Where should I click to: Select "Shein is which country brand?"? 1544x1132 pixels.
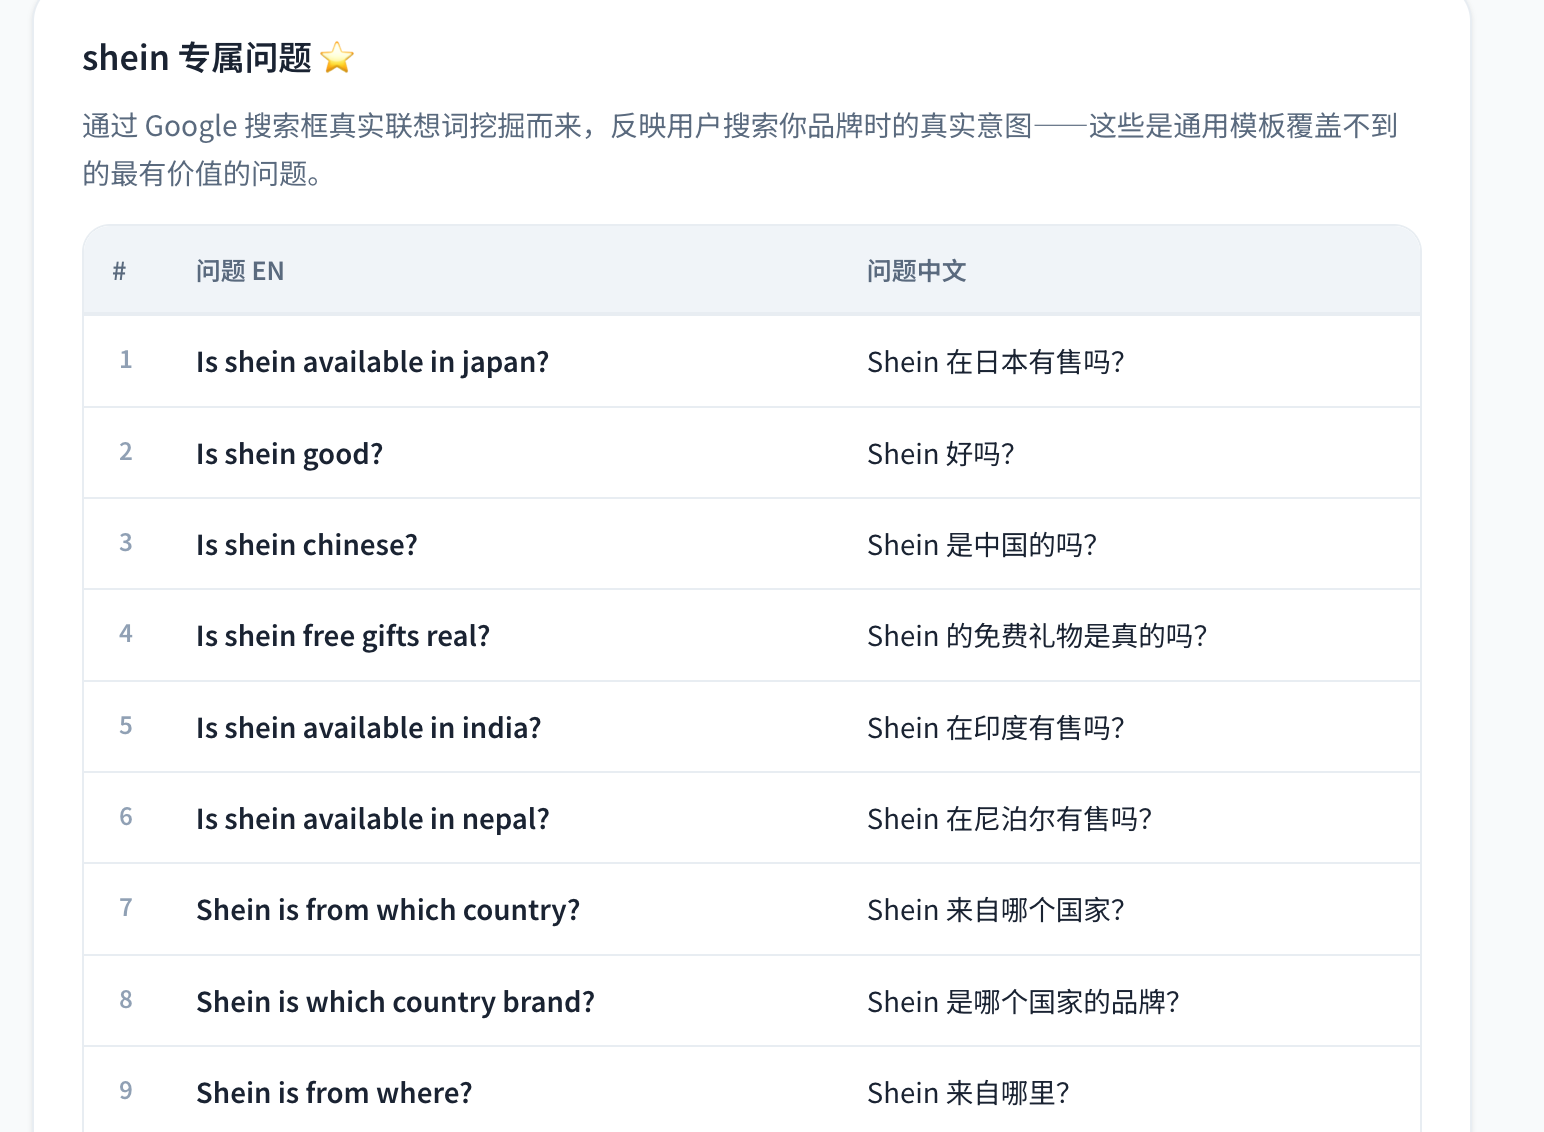pyautogui.click(x=395, y=1002)
